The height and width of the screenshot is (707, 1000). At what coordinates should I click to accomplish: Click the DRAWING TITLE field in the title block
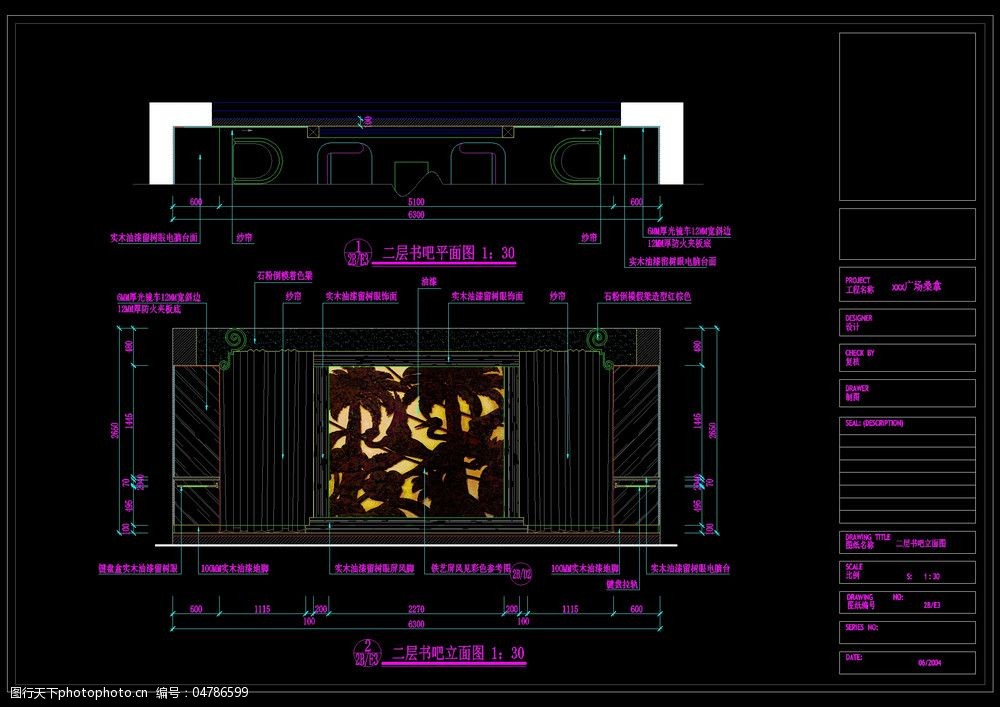[x=906, y=543]
